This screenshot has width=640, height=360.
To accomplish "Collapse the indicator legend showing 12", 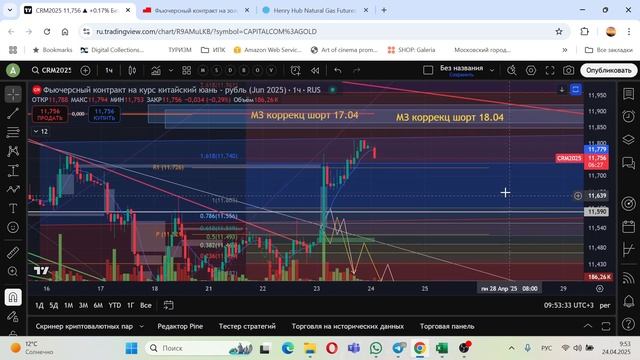I will [40, 131].
